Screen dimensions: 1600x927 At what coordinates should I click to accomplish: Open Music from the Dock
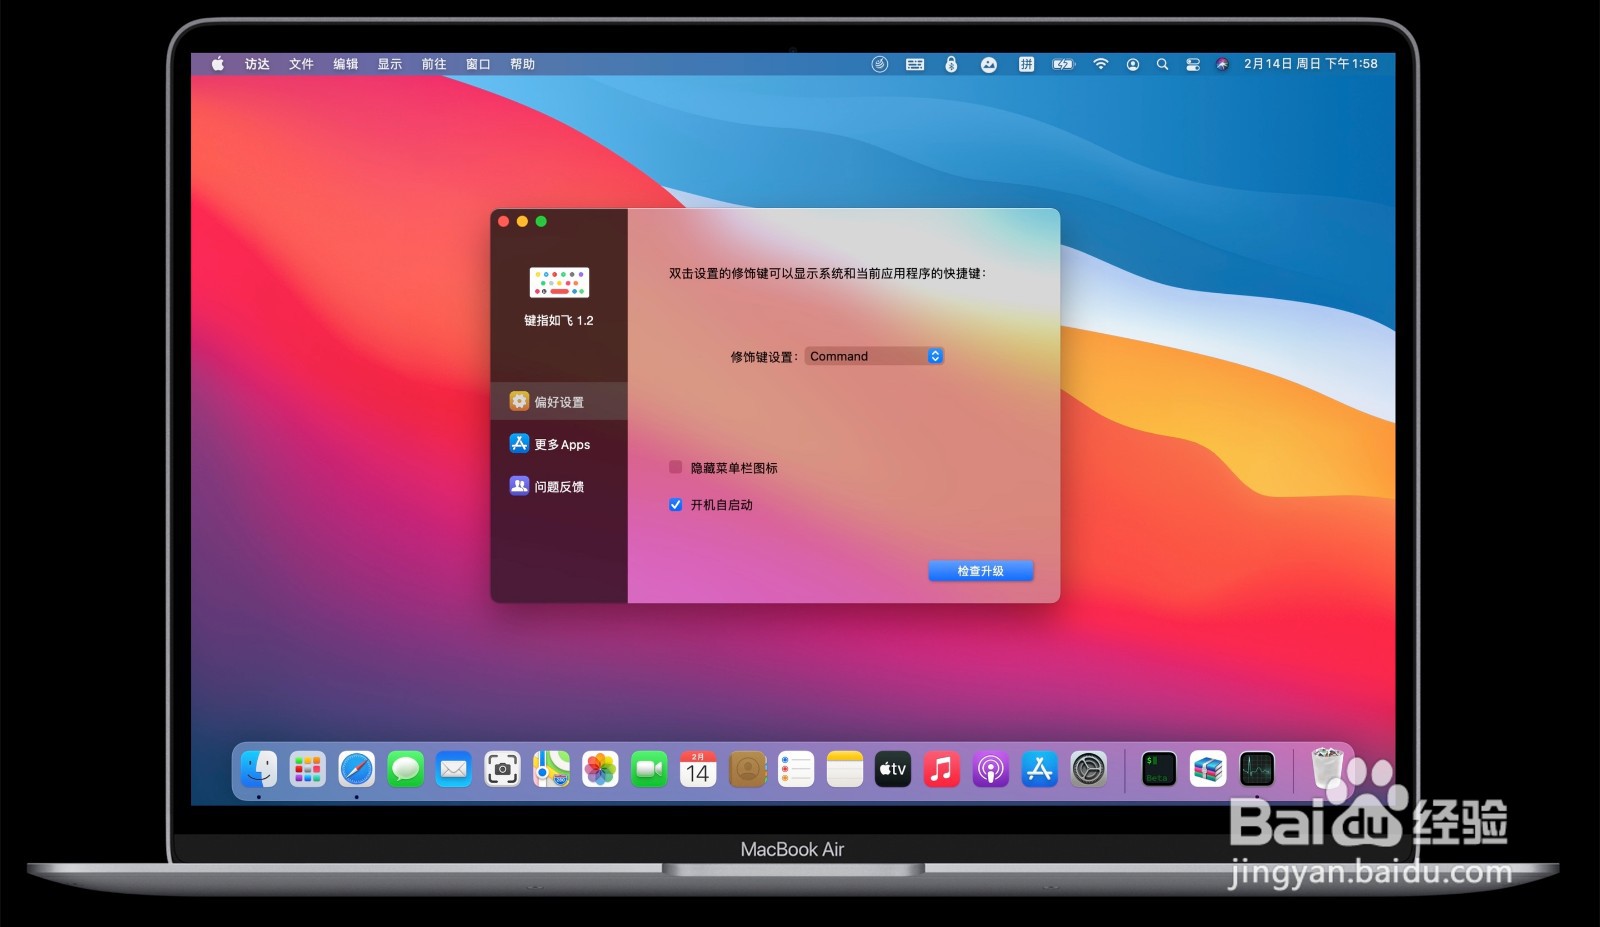pyautogui.click(x=942, y=769)
